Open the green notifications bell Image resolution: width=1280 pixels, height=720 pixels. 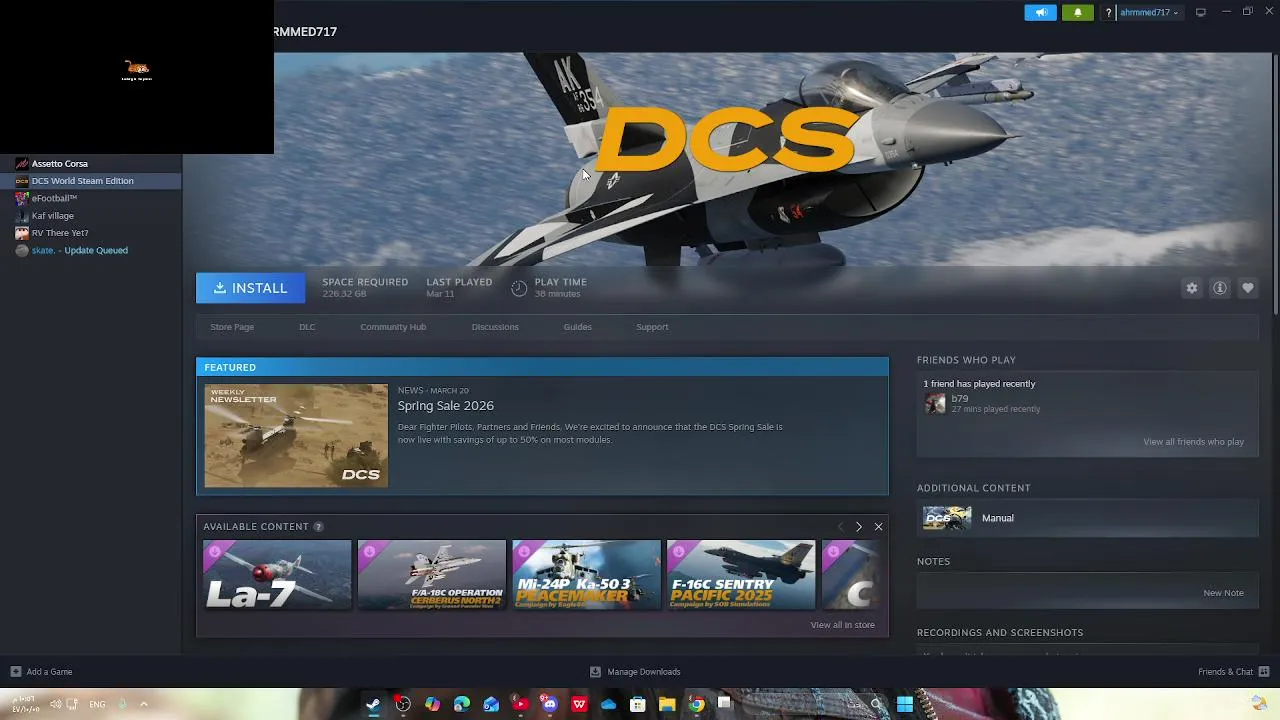[1077, 13]
